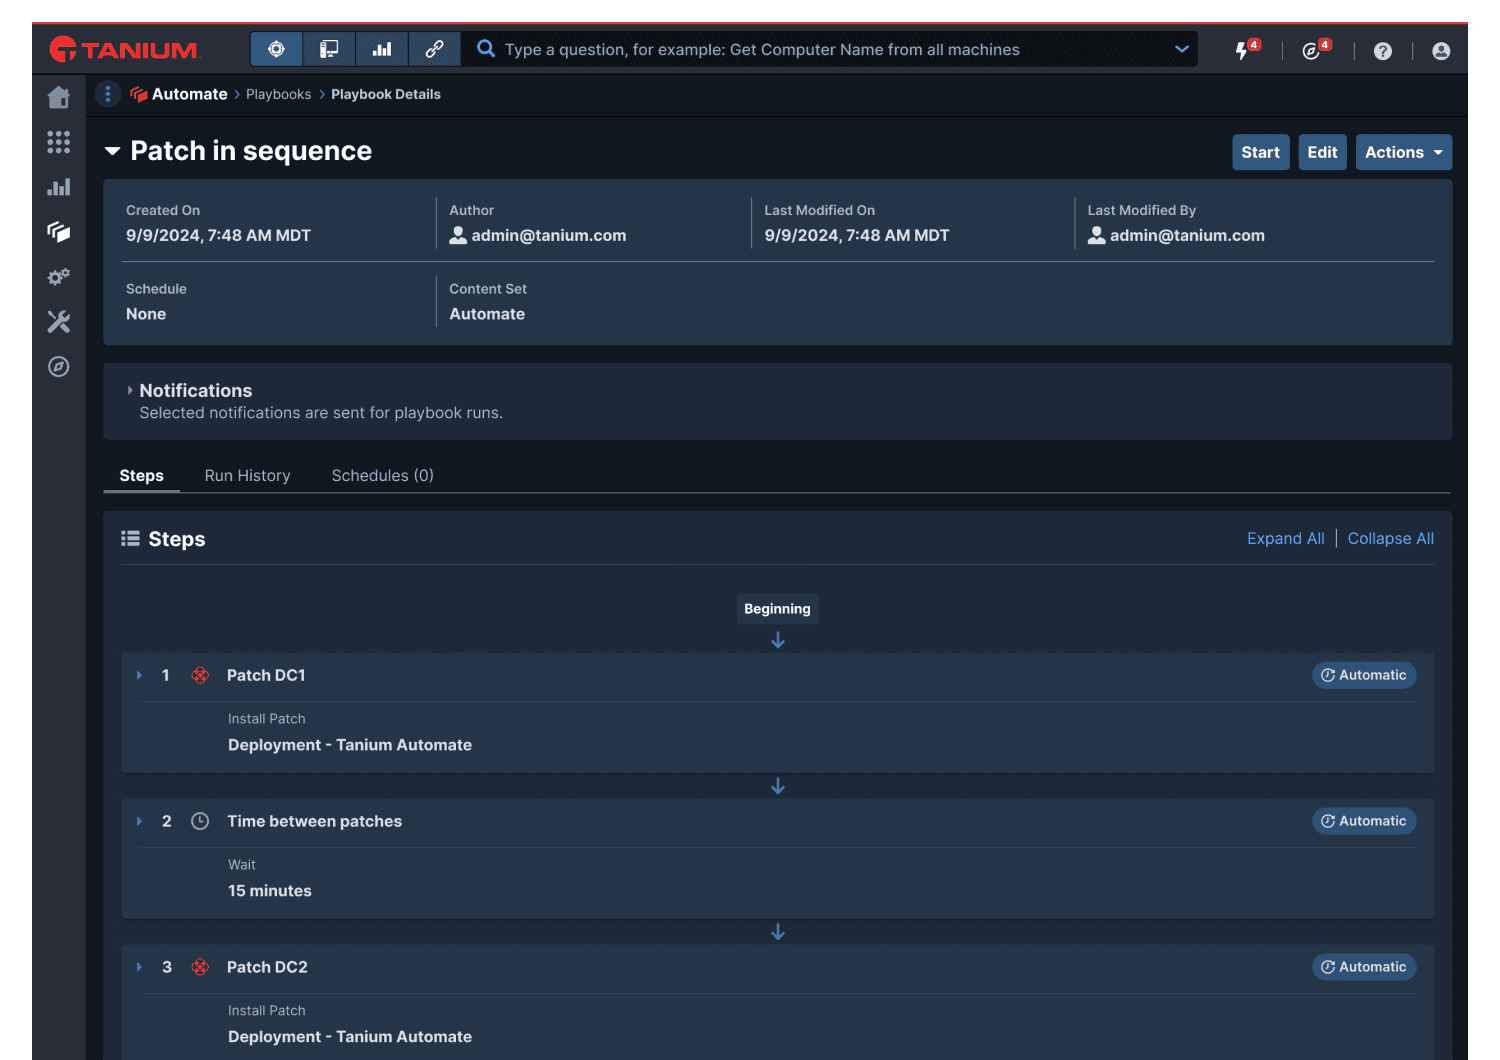The width and height of the screenshot is (1500, 1060).
Task: Open the three-dot menu beside Automate breadcrumb
Action: pyautogui.click(x=108, y=94)
